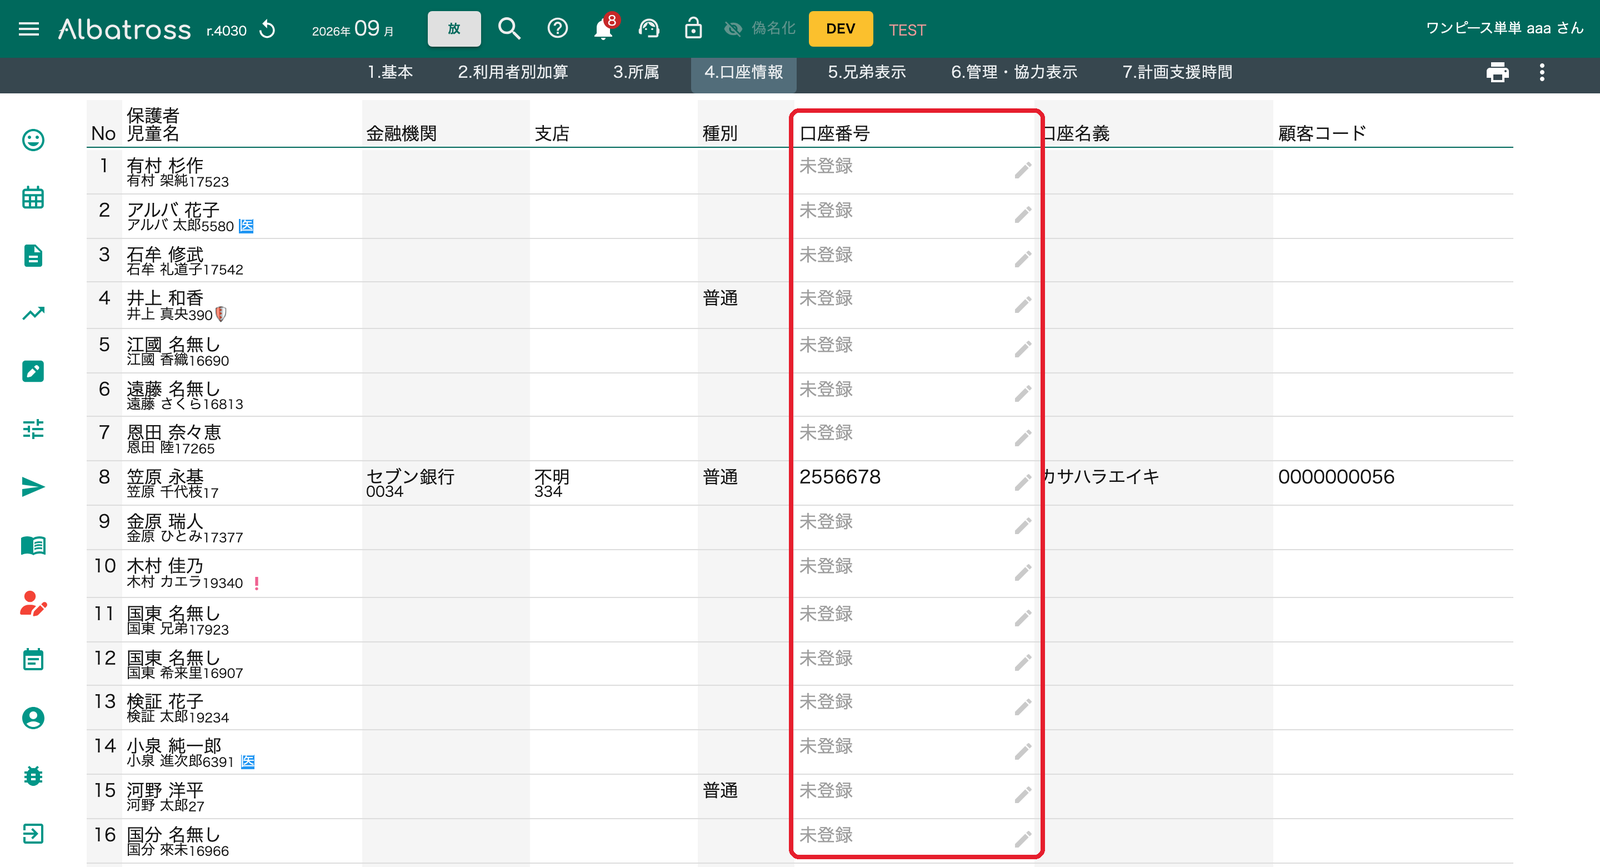Click the padlock icon in header
The width and height of the screenshot is (1600, 867).
(x=693, y=28)
